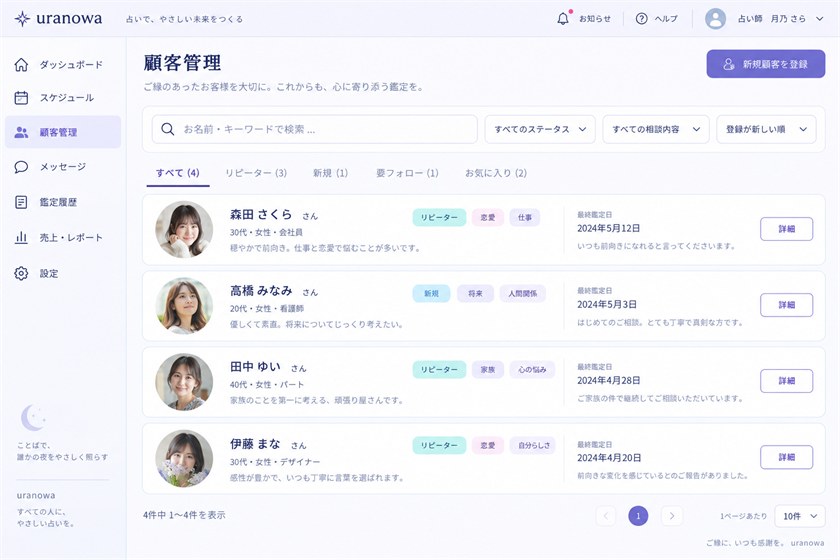Open スケジュール in the sidebar
The height and width of the screenshot is (560, 840).
coord(63,98)
